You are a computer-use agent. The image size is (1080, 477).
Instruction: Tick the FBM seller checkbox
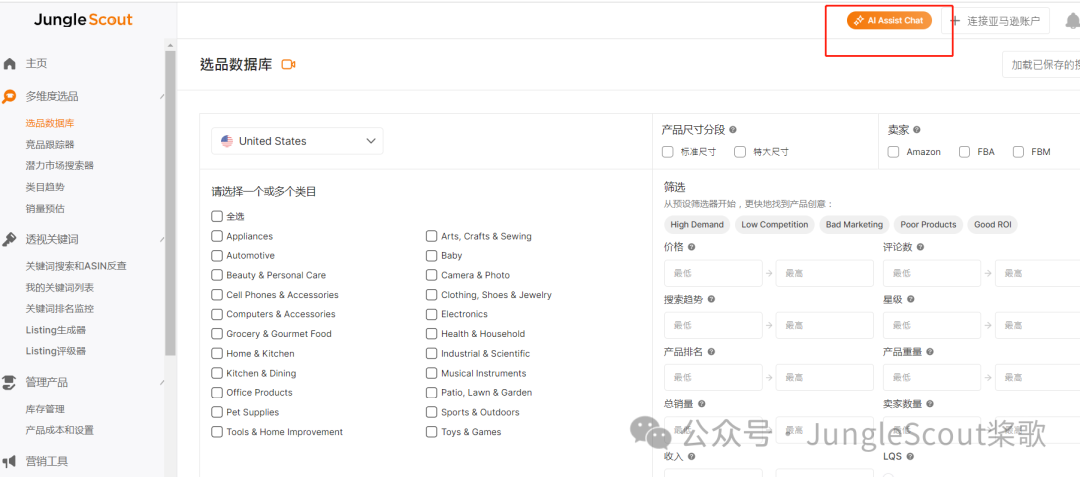[1018, 151]
